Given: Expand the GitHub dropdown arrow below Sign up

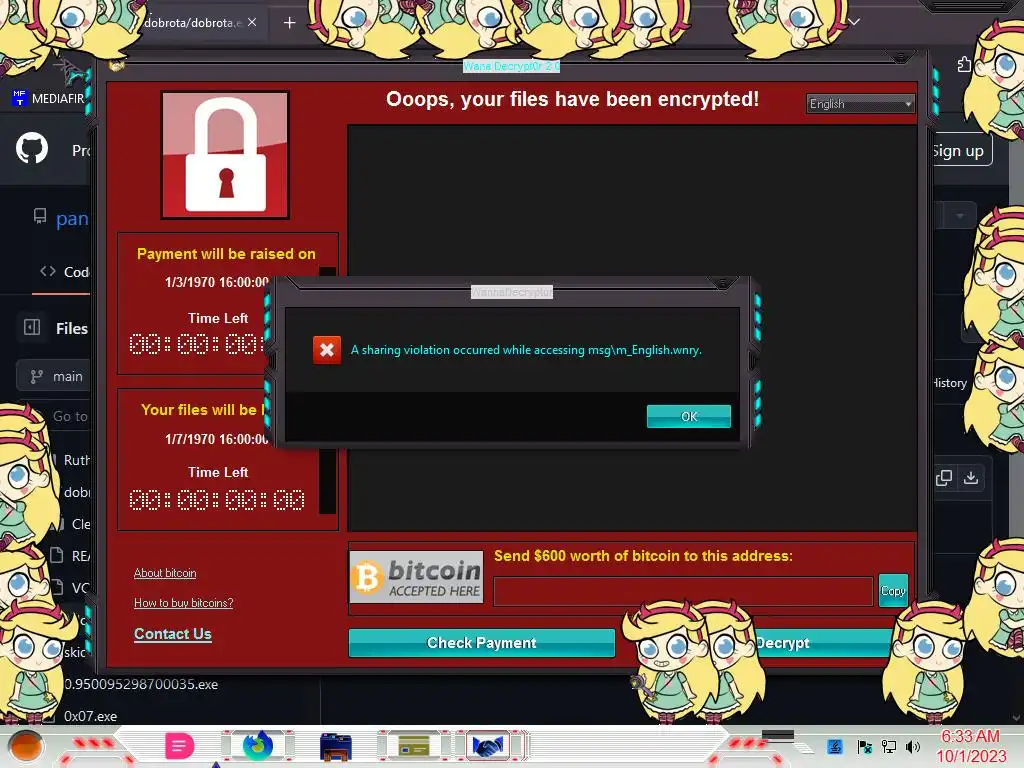Looking at the screenshot, I should point(960,216).
